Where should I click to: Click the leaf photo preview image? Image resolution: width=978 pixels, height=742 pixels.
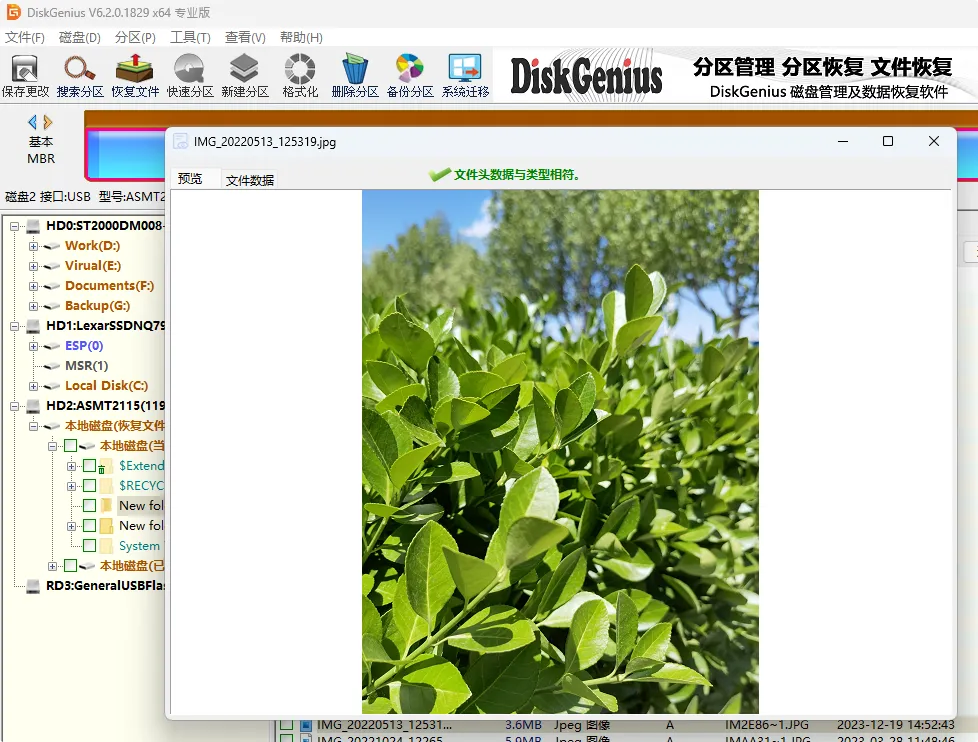560,452
